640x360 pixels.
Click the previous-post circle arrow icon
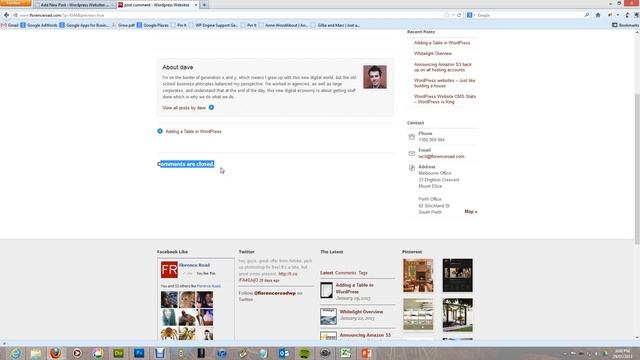[x=160, y=131]
